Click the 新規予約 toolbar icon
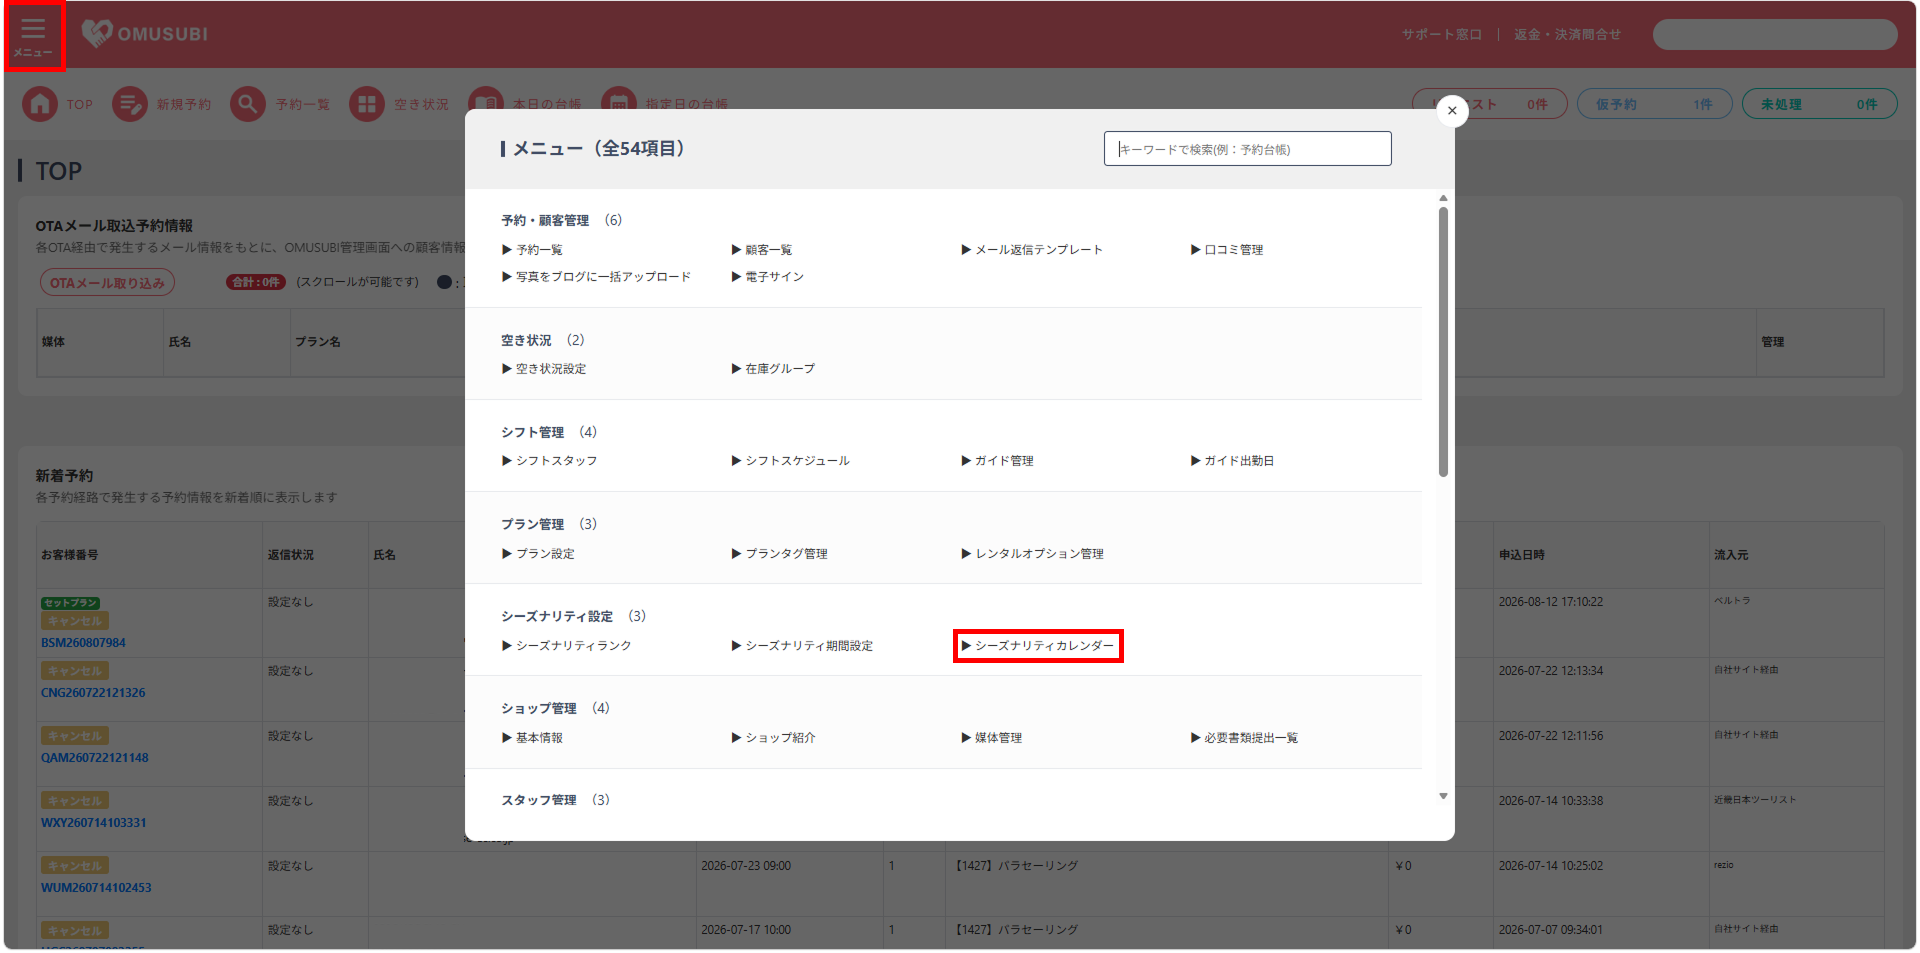 click(x=129, y=104)
